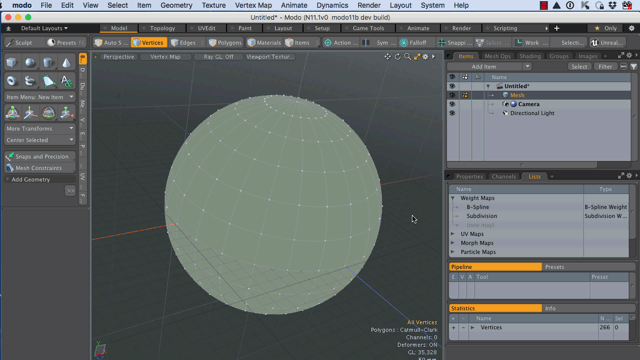
Task: Click the viewport rotate icon
Action: click(398, 57)
